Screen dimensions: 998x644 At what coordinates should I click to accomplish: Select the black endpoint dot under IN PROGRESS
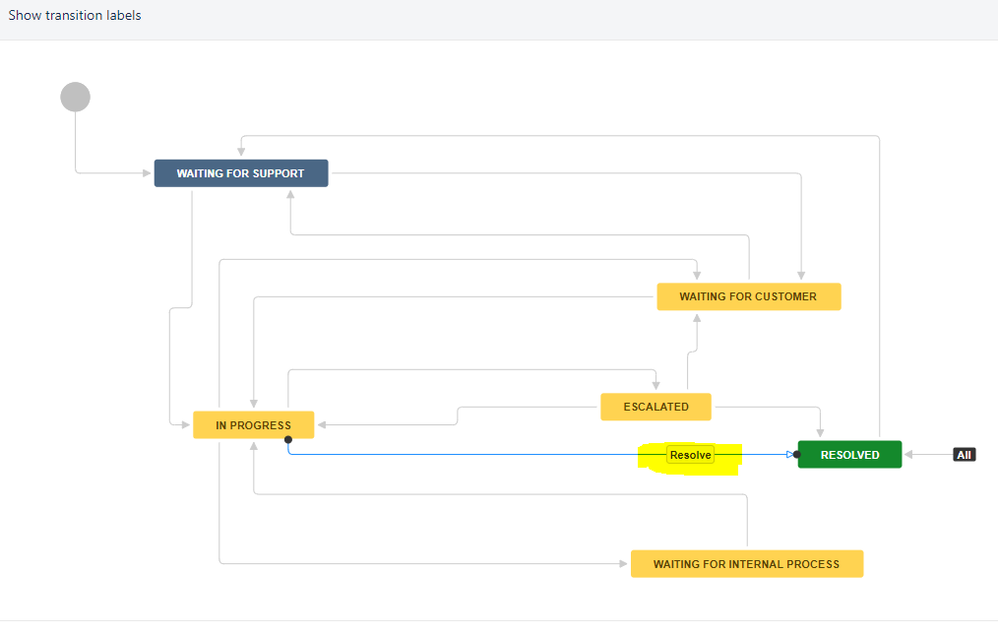[288, 438]
